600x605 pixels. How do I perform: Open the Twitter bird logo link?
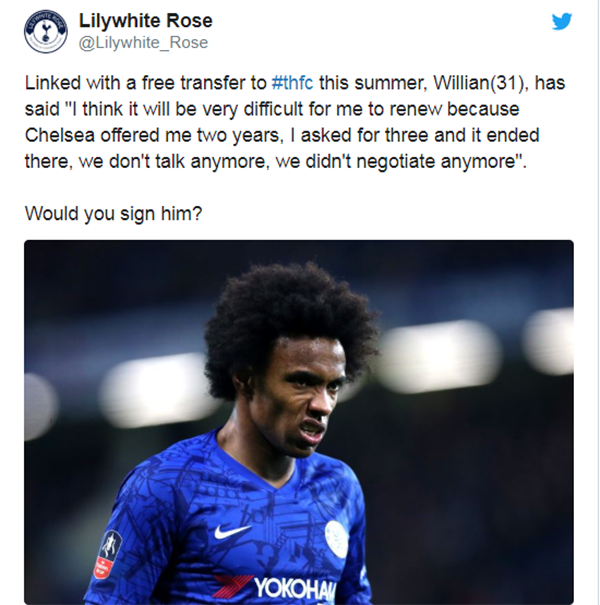coord(562,21)
